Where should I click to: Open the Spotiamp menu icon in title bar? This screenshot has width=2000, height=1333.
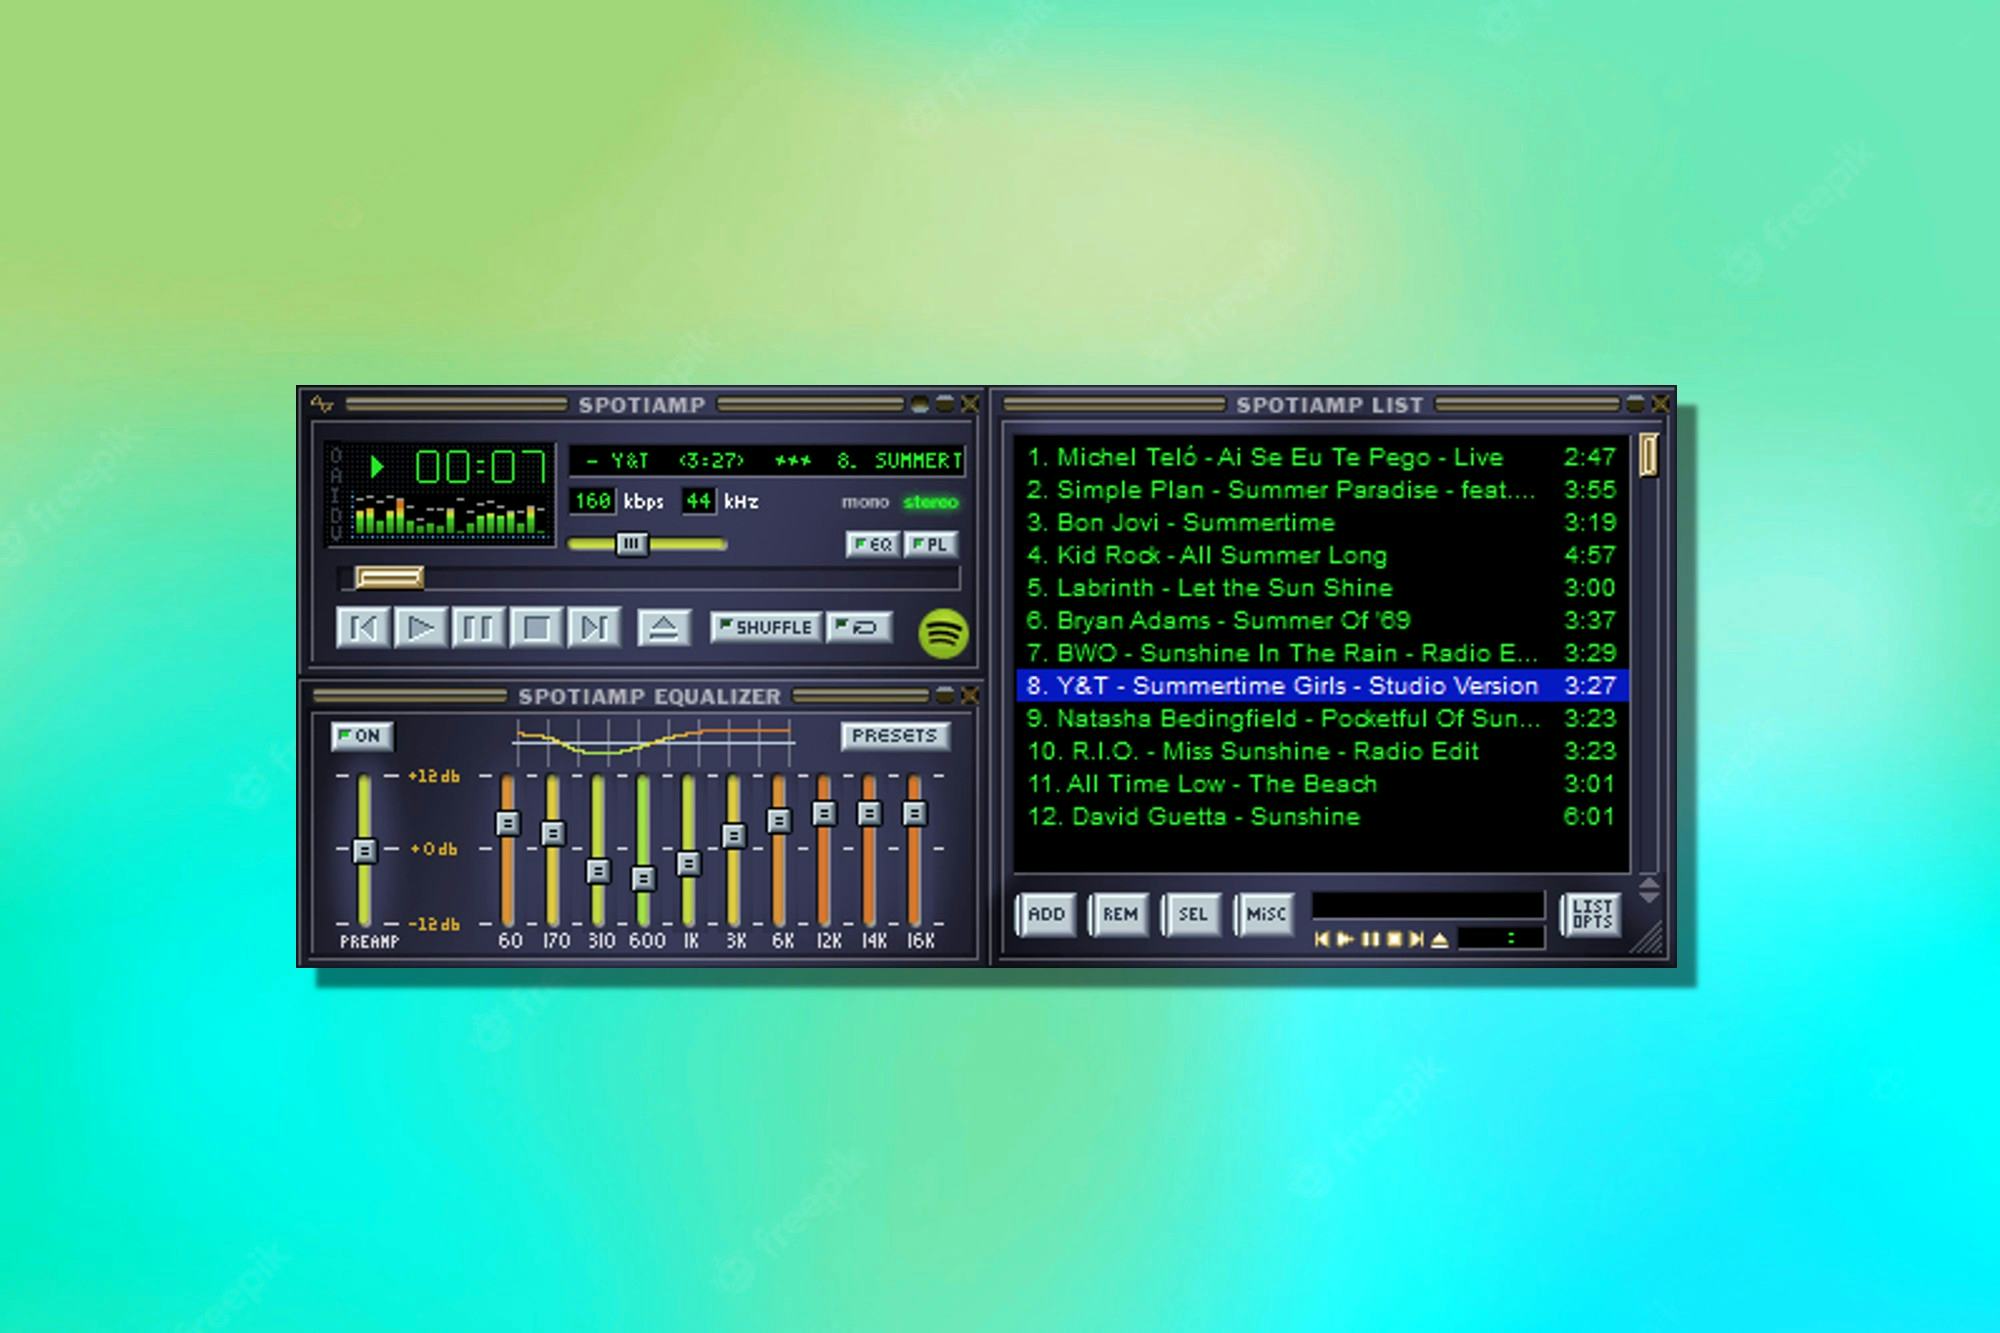coord(322,404)
